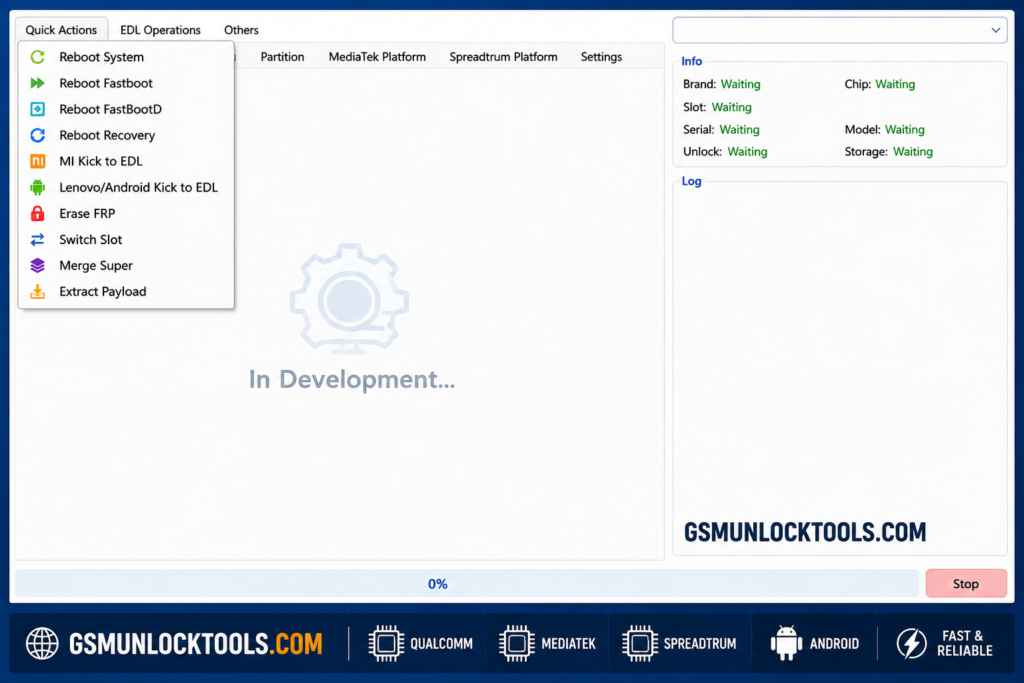Image resolution: width=1024 pixels, height=683 pixels.
Task: Open the Spreadtrum Platform tab
Action: coord(503,57)
